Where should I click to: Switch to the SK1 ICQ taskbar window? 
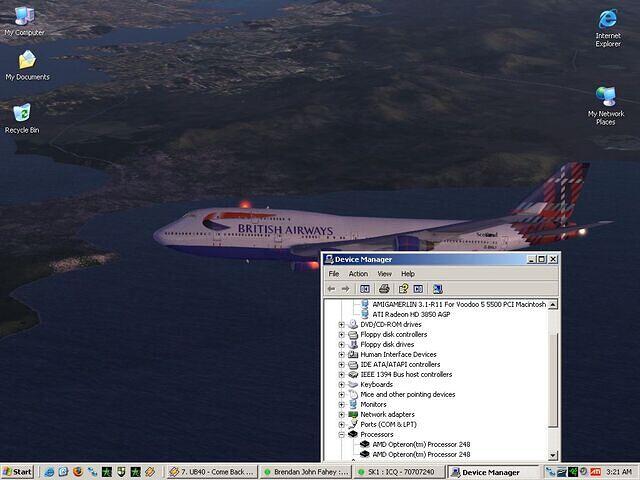397,471
